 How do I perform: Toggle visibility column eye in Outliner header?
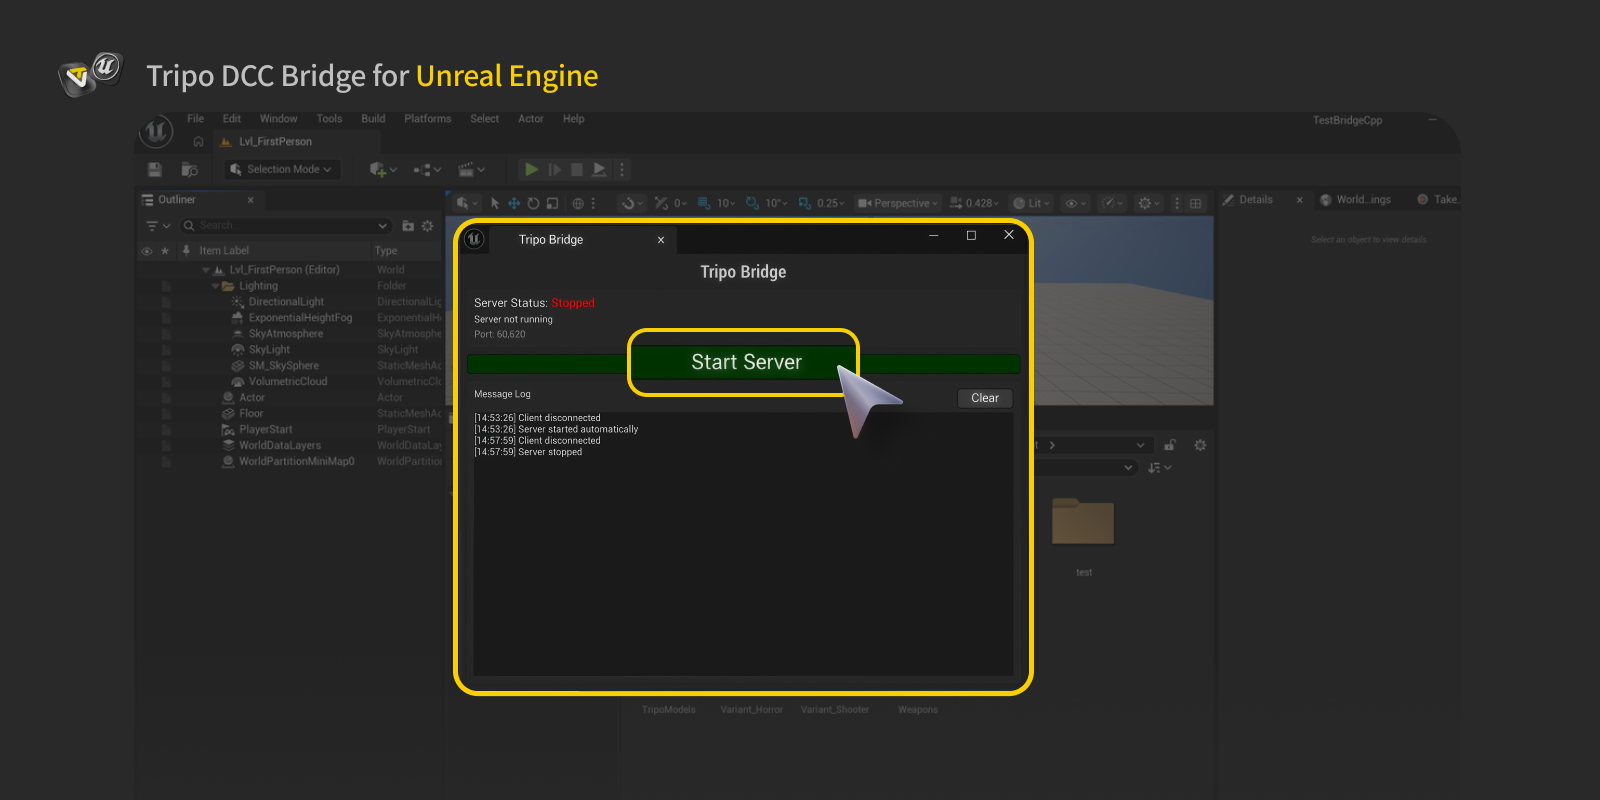[x=147, y=251]
